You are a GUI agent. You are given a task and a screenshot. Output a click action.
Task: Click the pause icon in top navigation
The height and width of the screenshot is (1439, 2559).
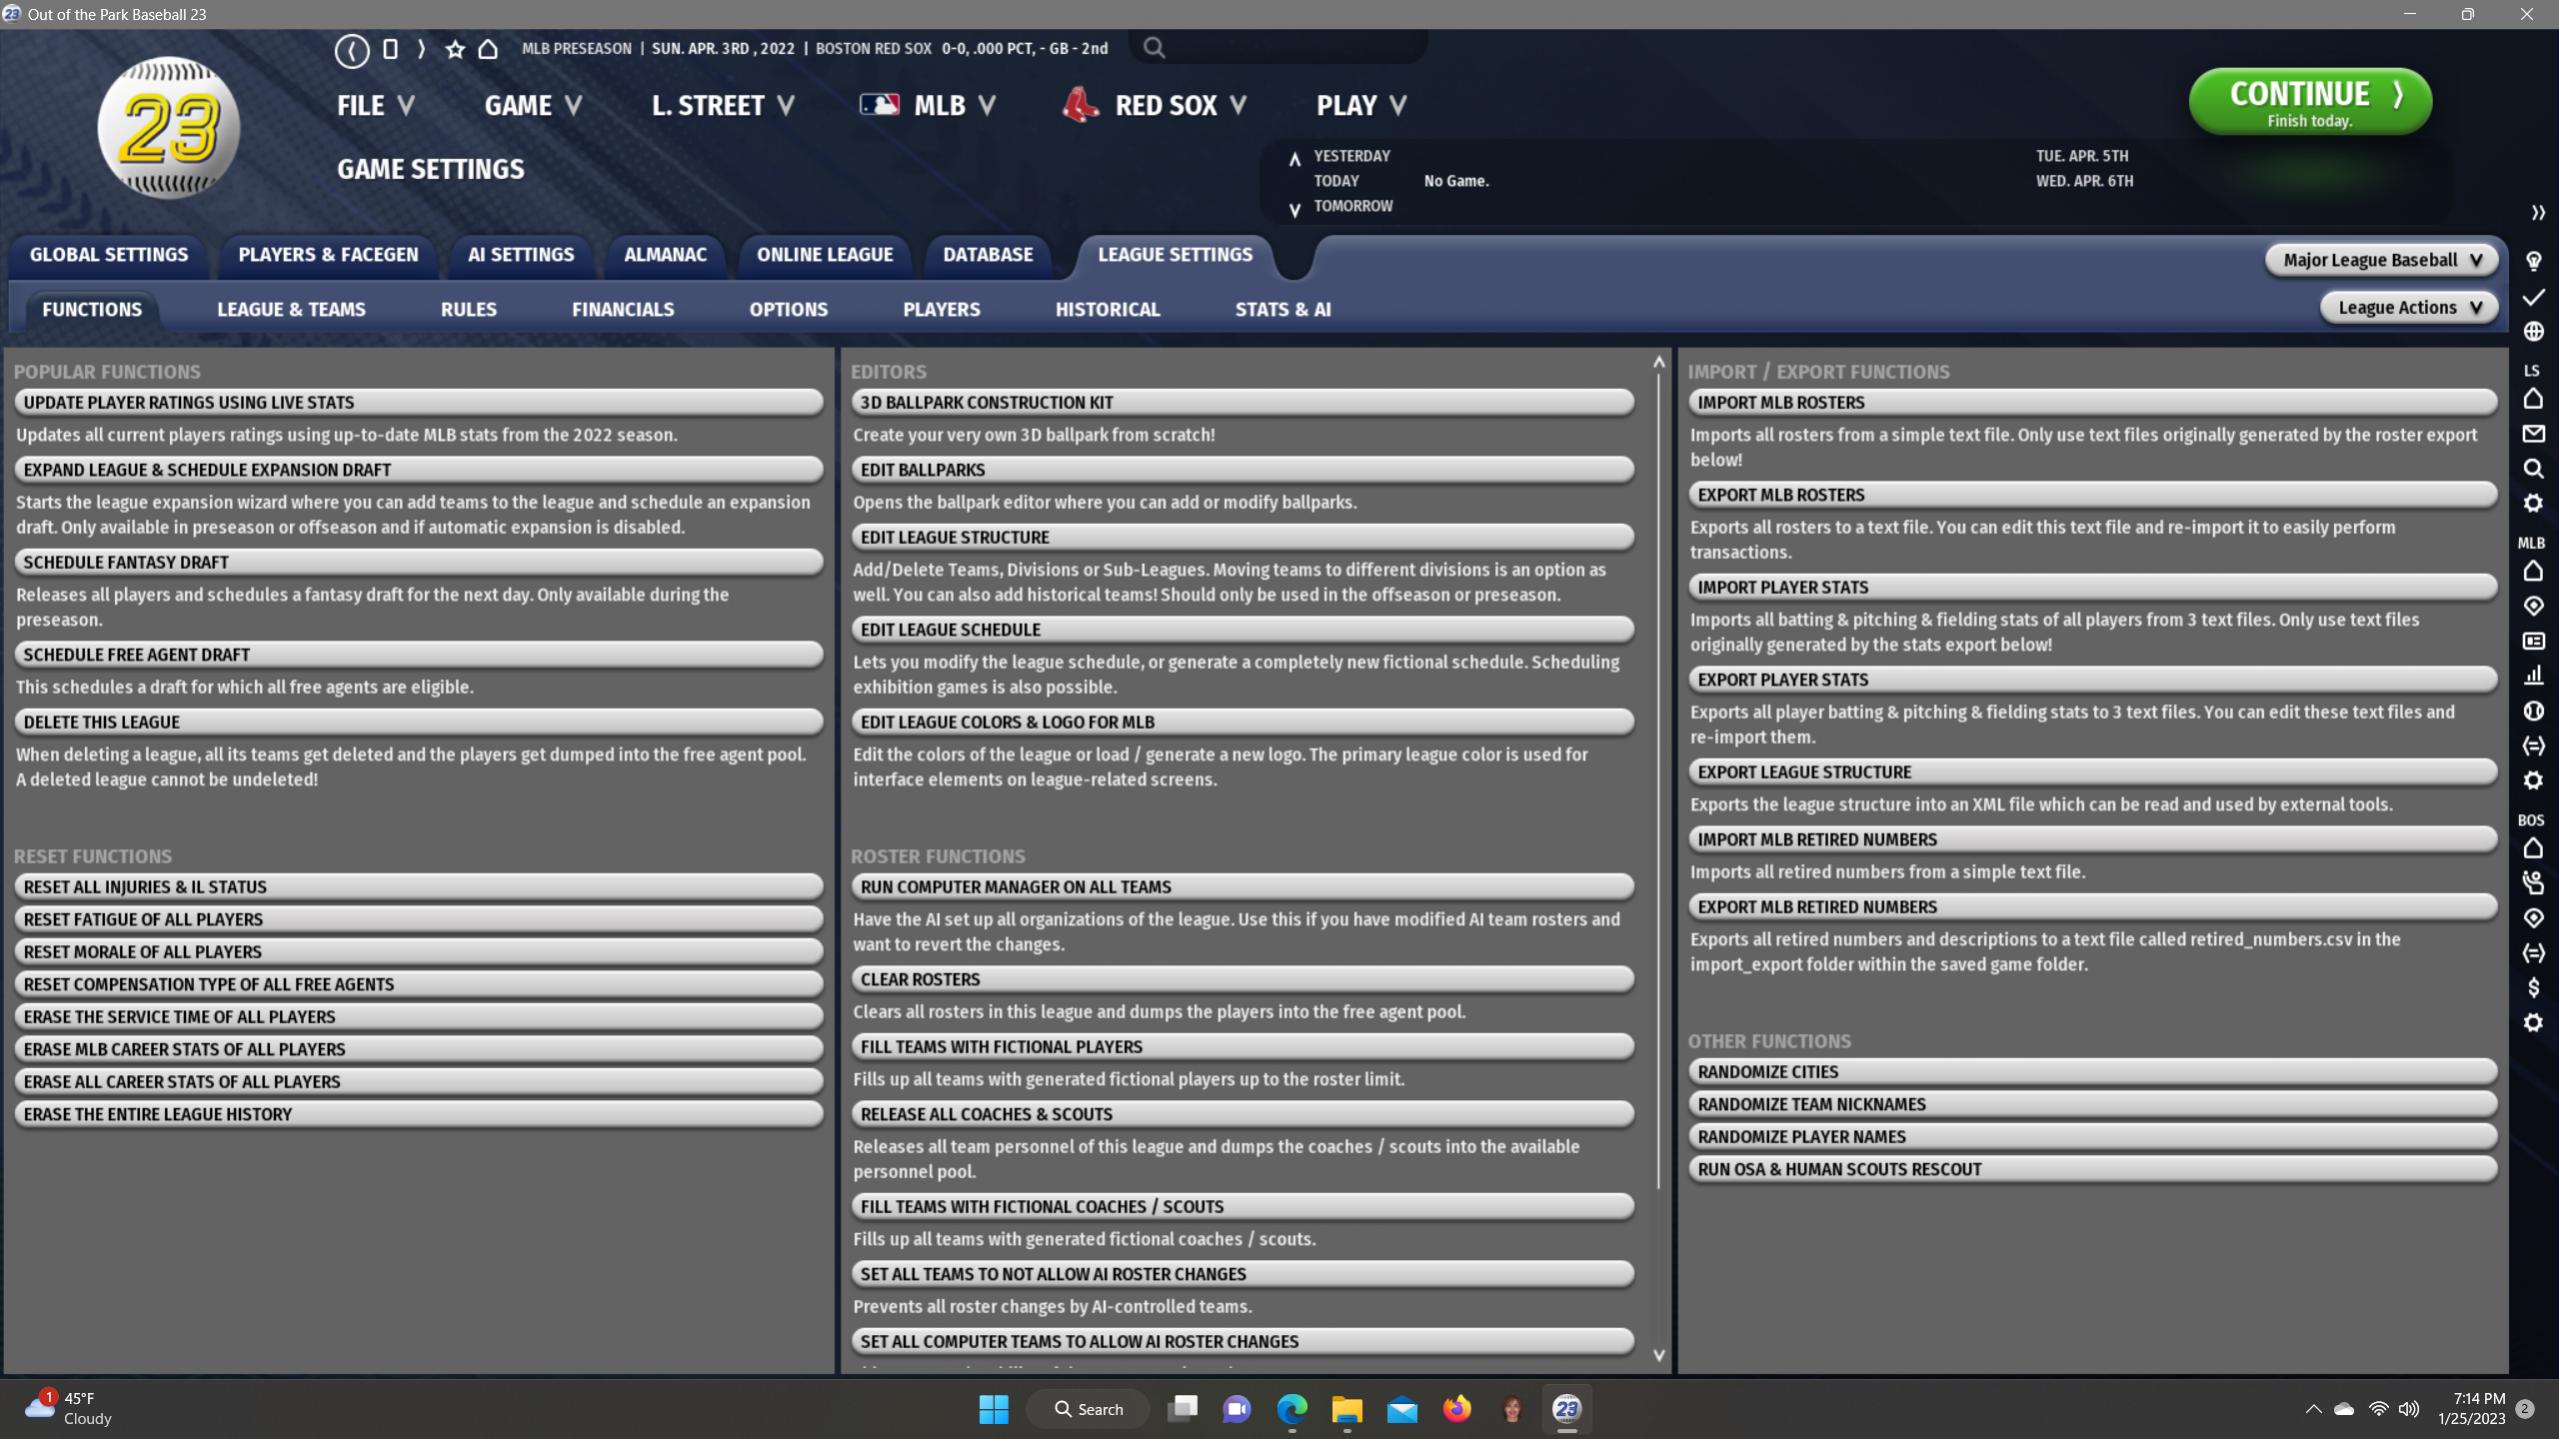coord(390,49)
